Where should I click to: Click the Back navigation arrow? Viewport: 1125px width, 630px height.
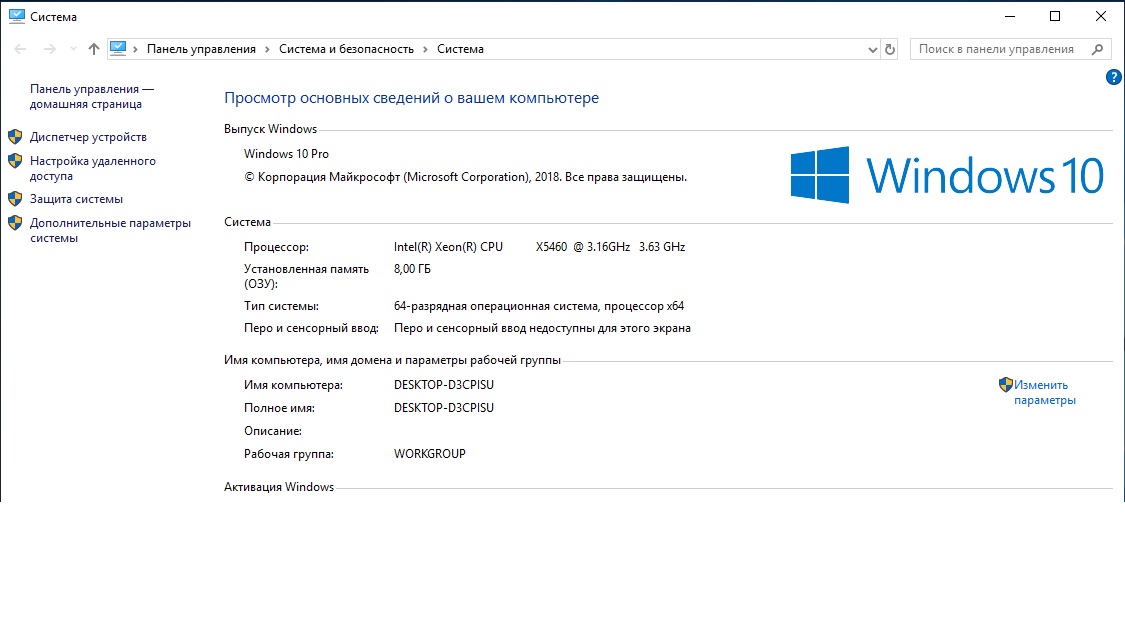coord(20,49)
